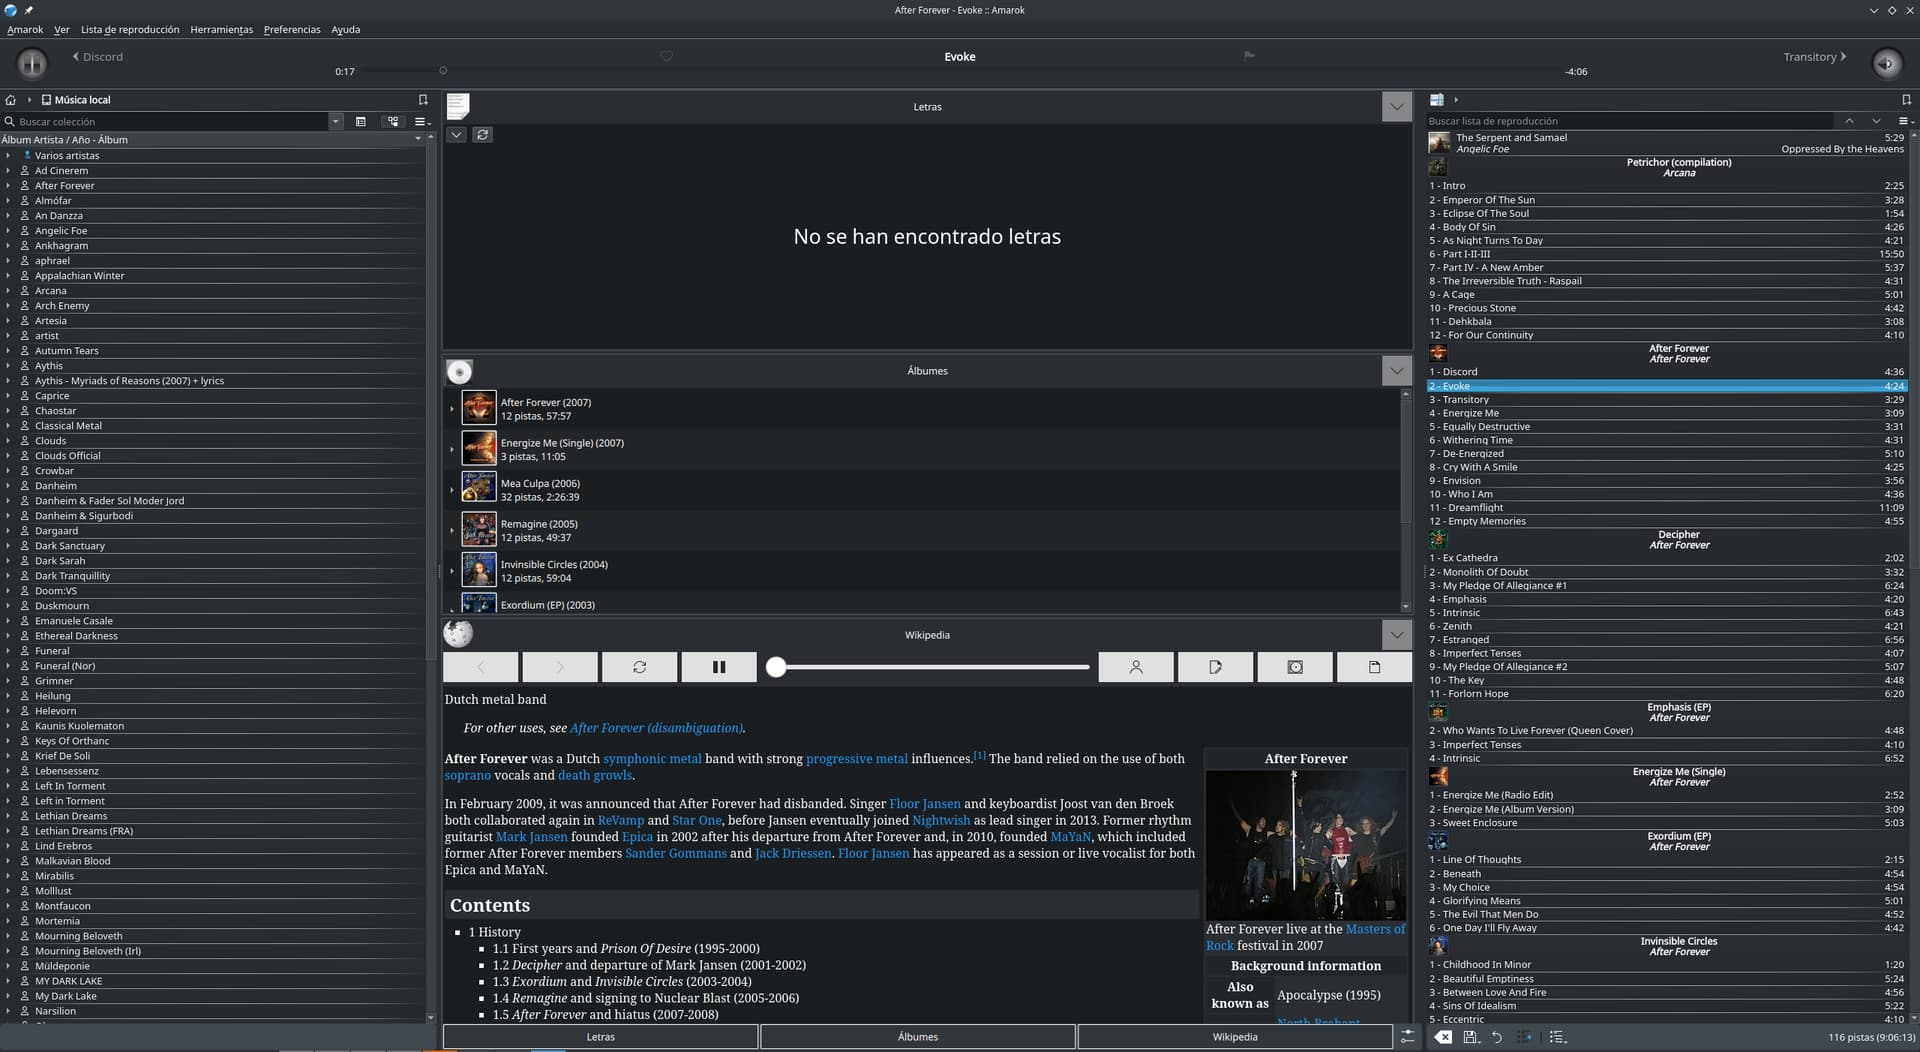1920x1052 pixels.
Task: Collapse the Wikipedia applet with chevron
Action: pos(1397,635)
